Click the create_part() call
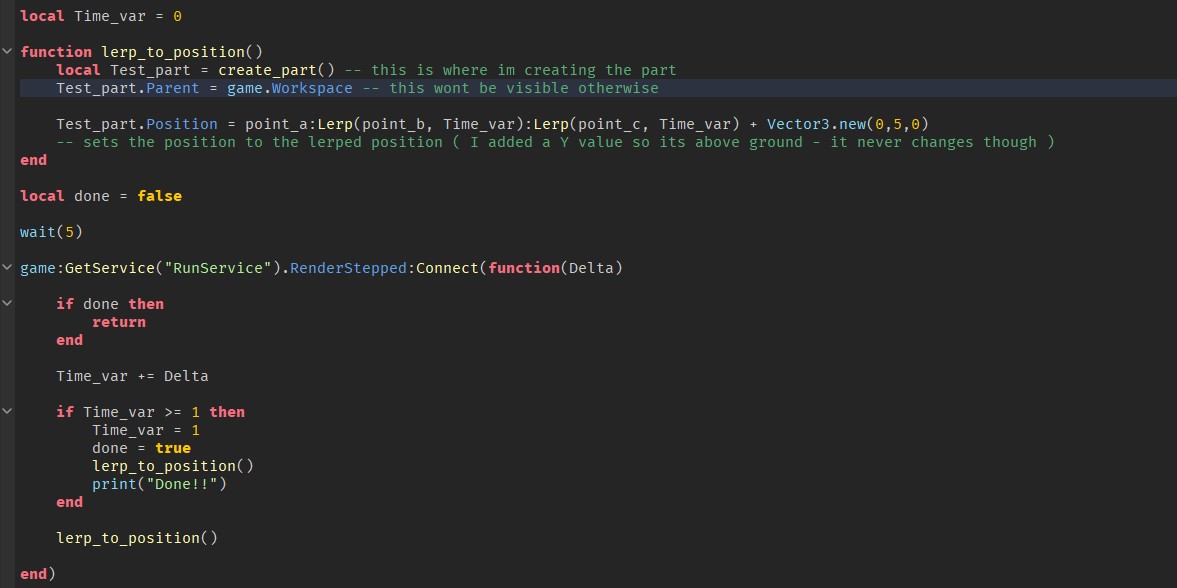1177x588 pixels. coord(276,70)
